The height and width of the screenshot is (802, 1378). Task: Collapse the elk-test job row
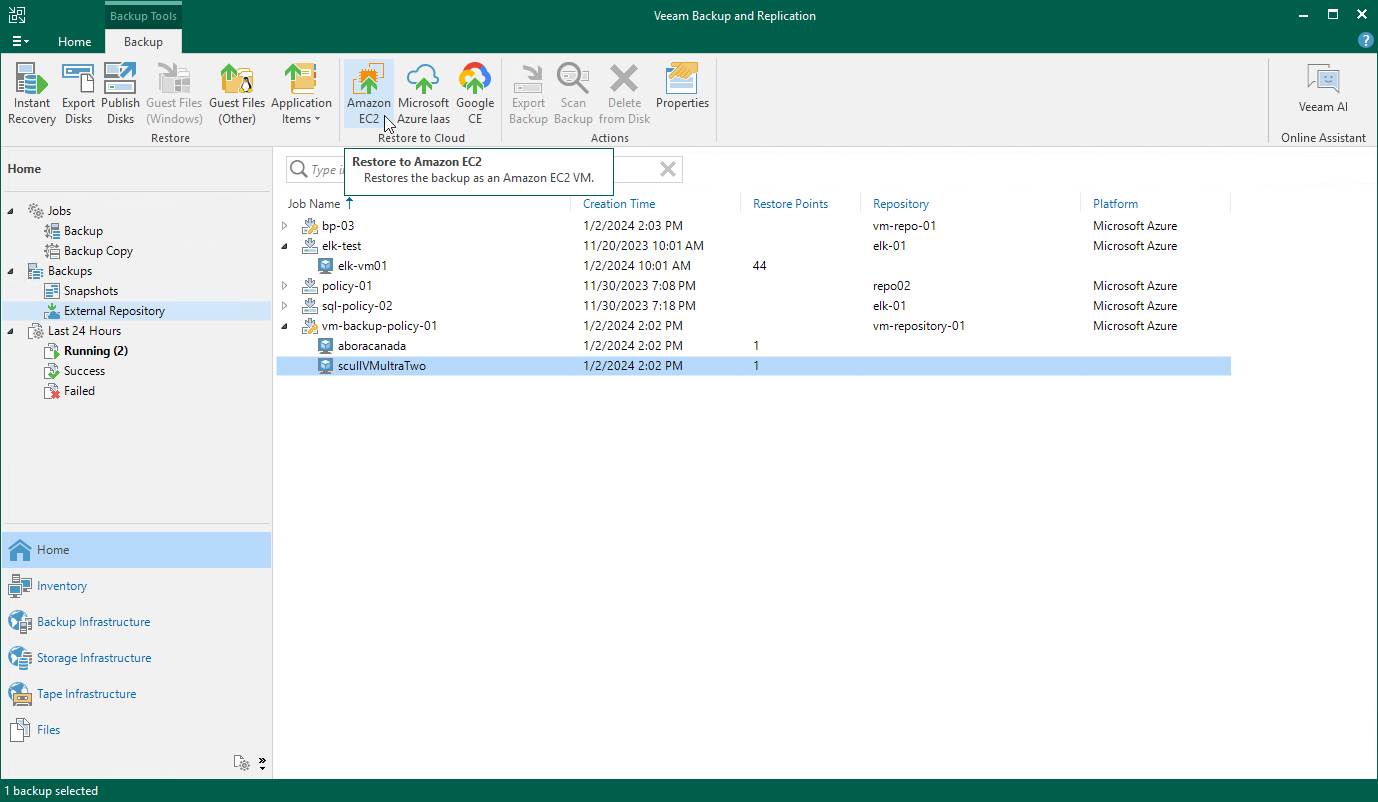point(285,246)
